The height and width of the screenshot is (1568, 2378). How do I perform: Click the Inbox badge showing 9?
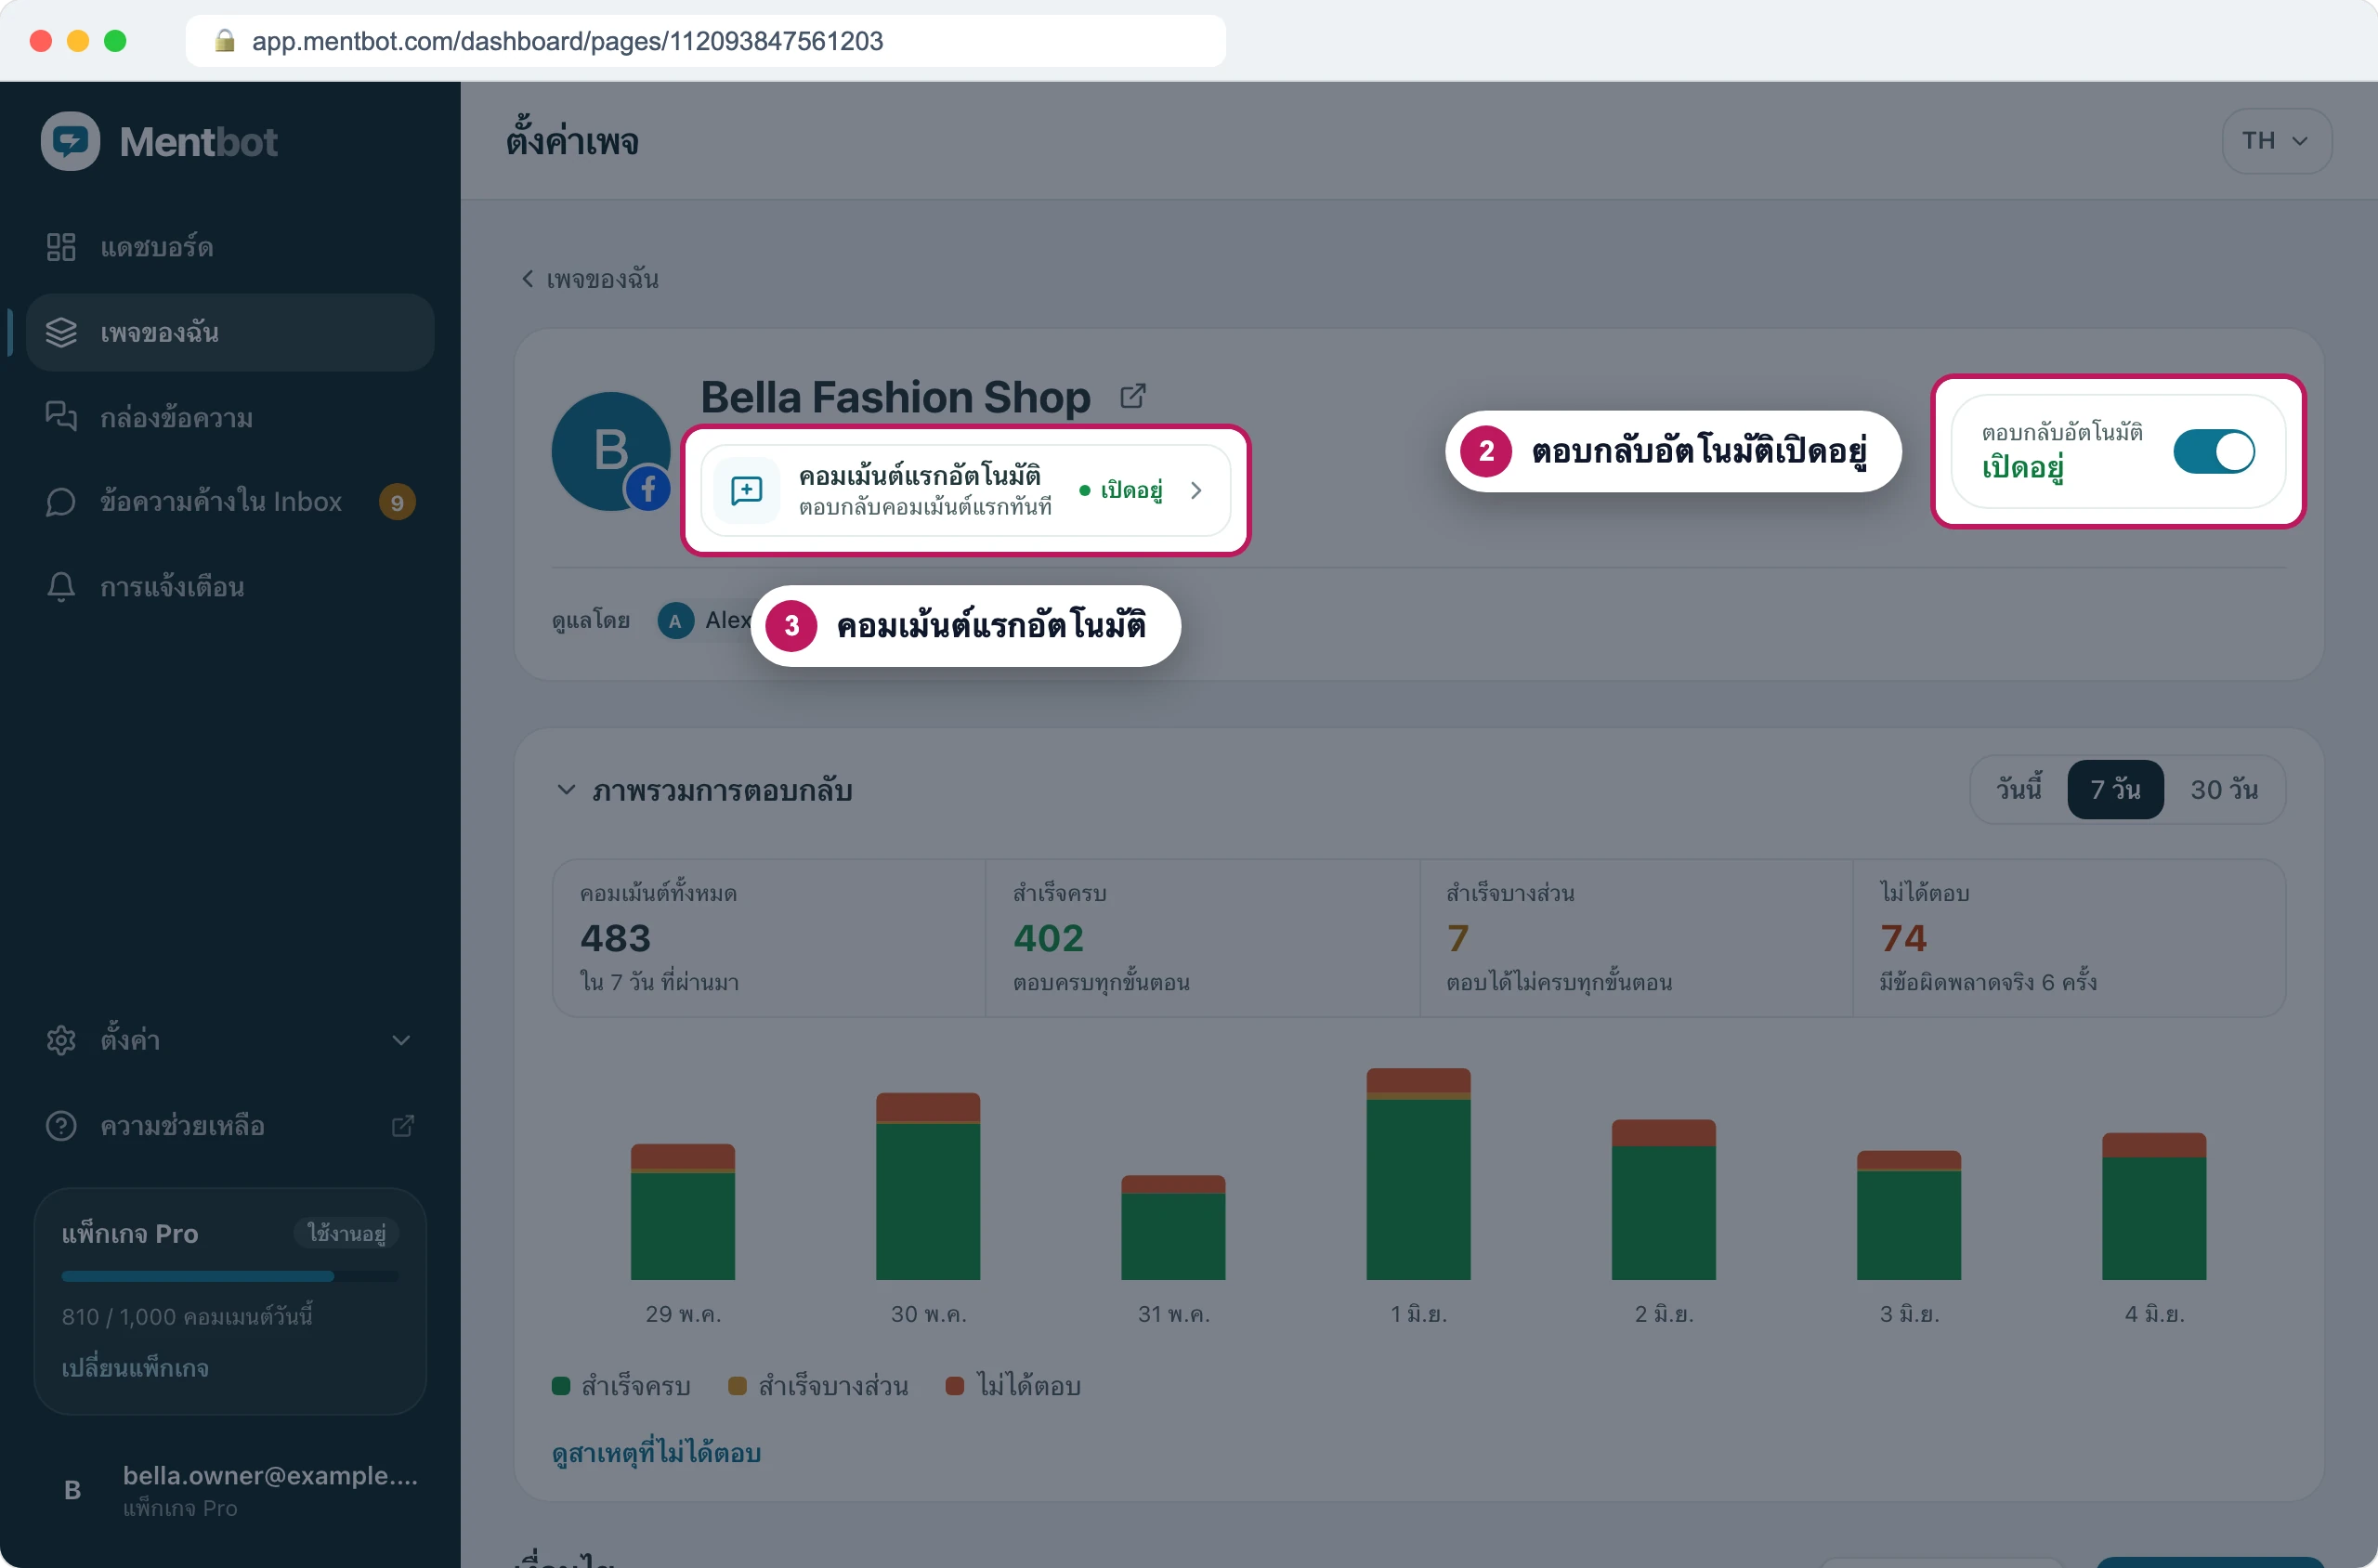point(397,502)
